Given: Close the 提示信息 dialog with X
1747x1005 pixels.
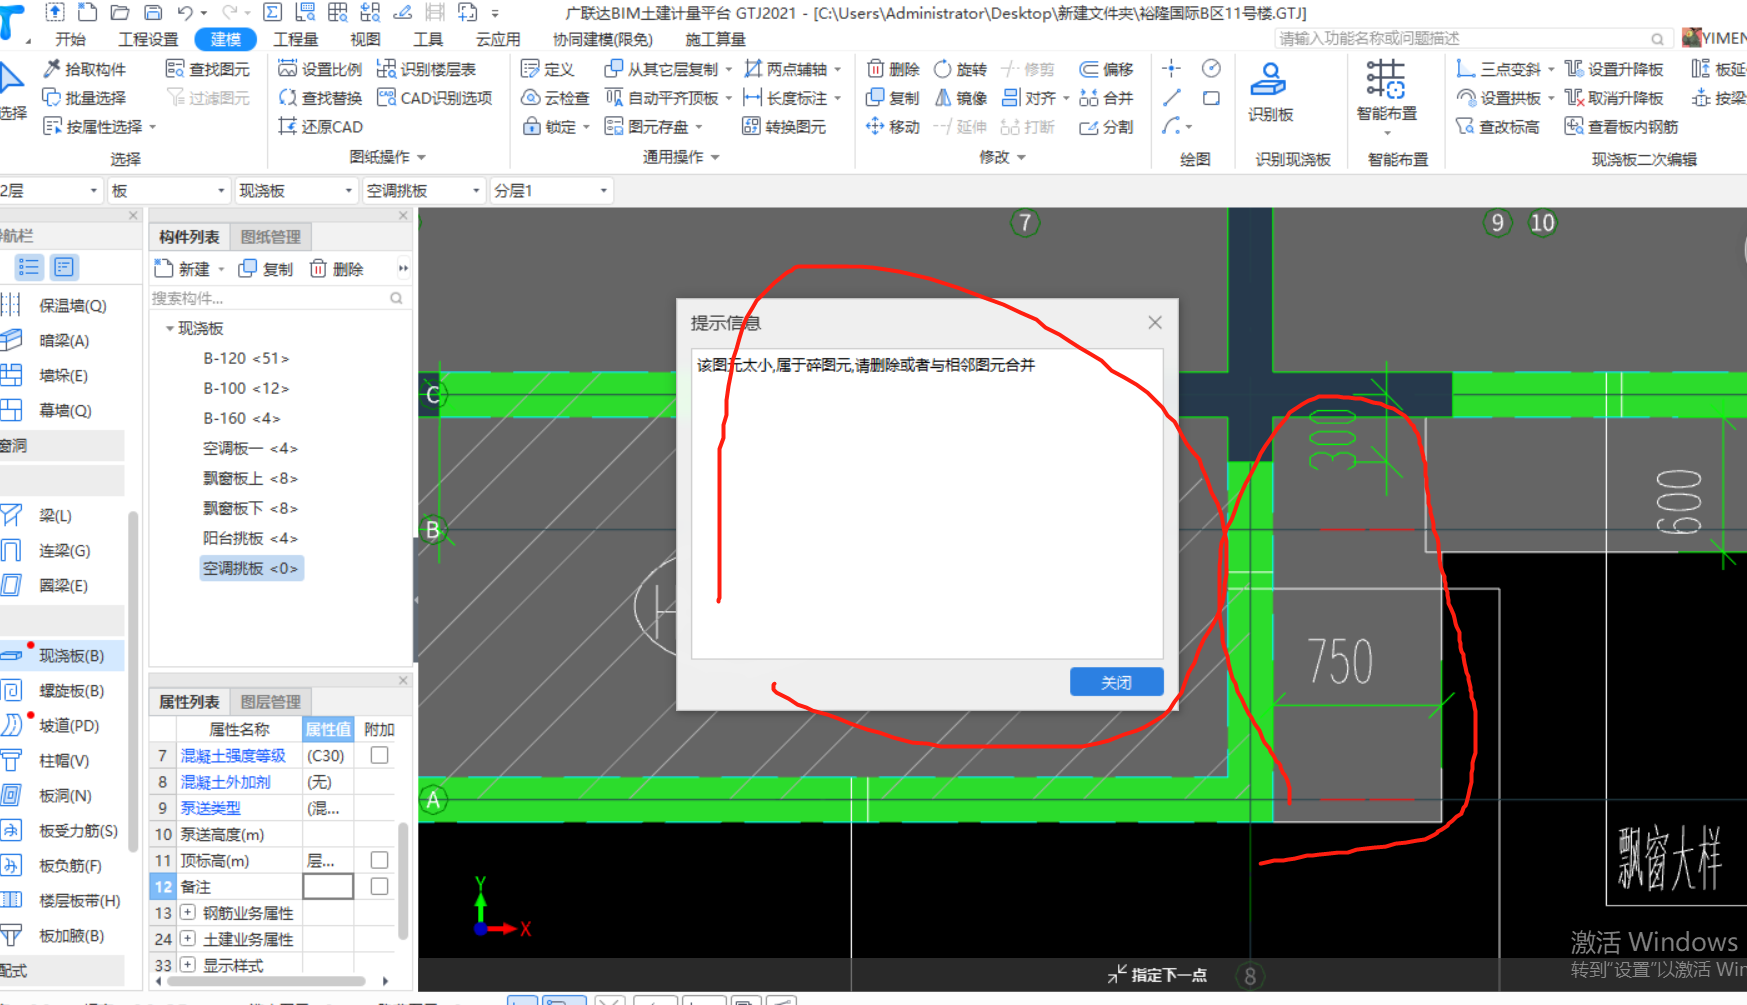Looking at the screenshot, I should click(x=1155, y=322).
